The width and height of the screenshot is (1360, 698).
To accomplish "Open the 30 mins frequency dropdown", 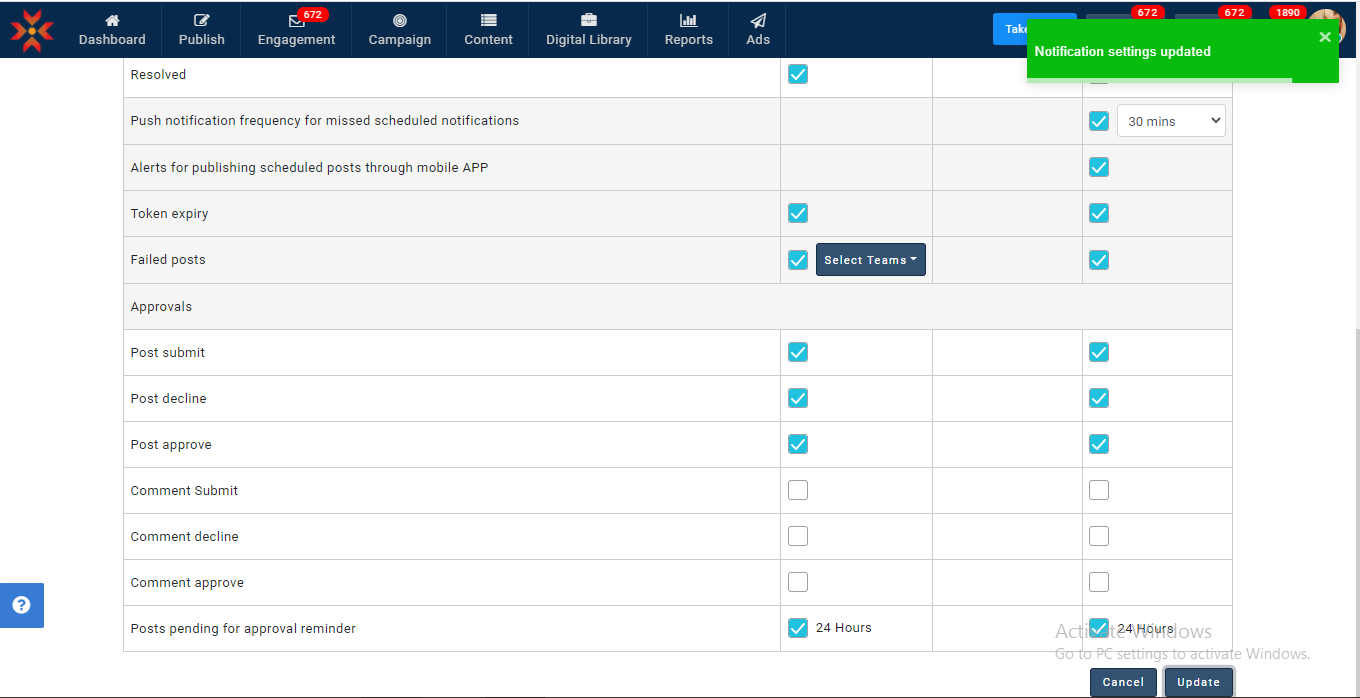I will point(1171,121).
